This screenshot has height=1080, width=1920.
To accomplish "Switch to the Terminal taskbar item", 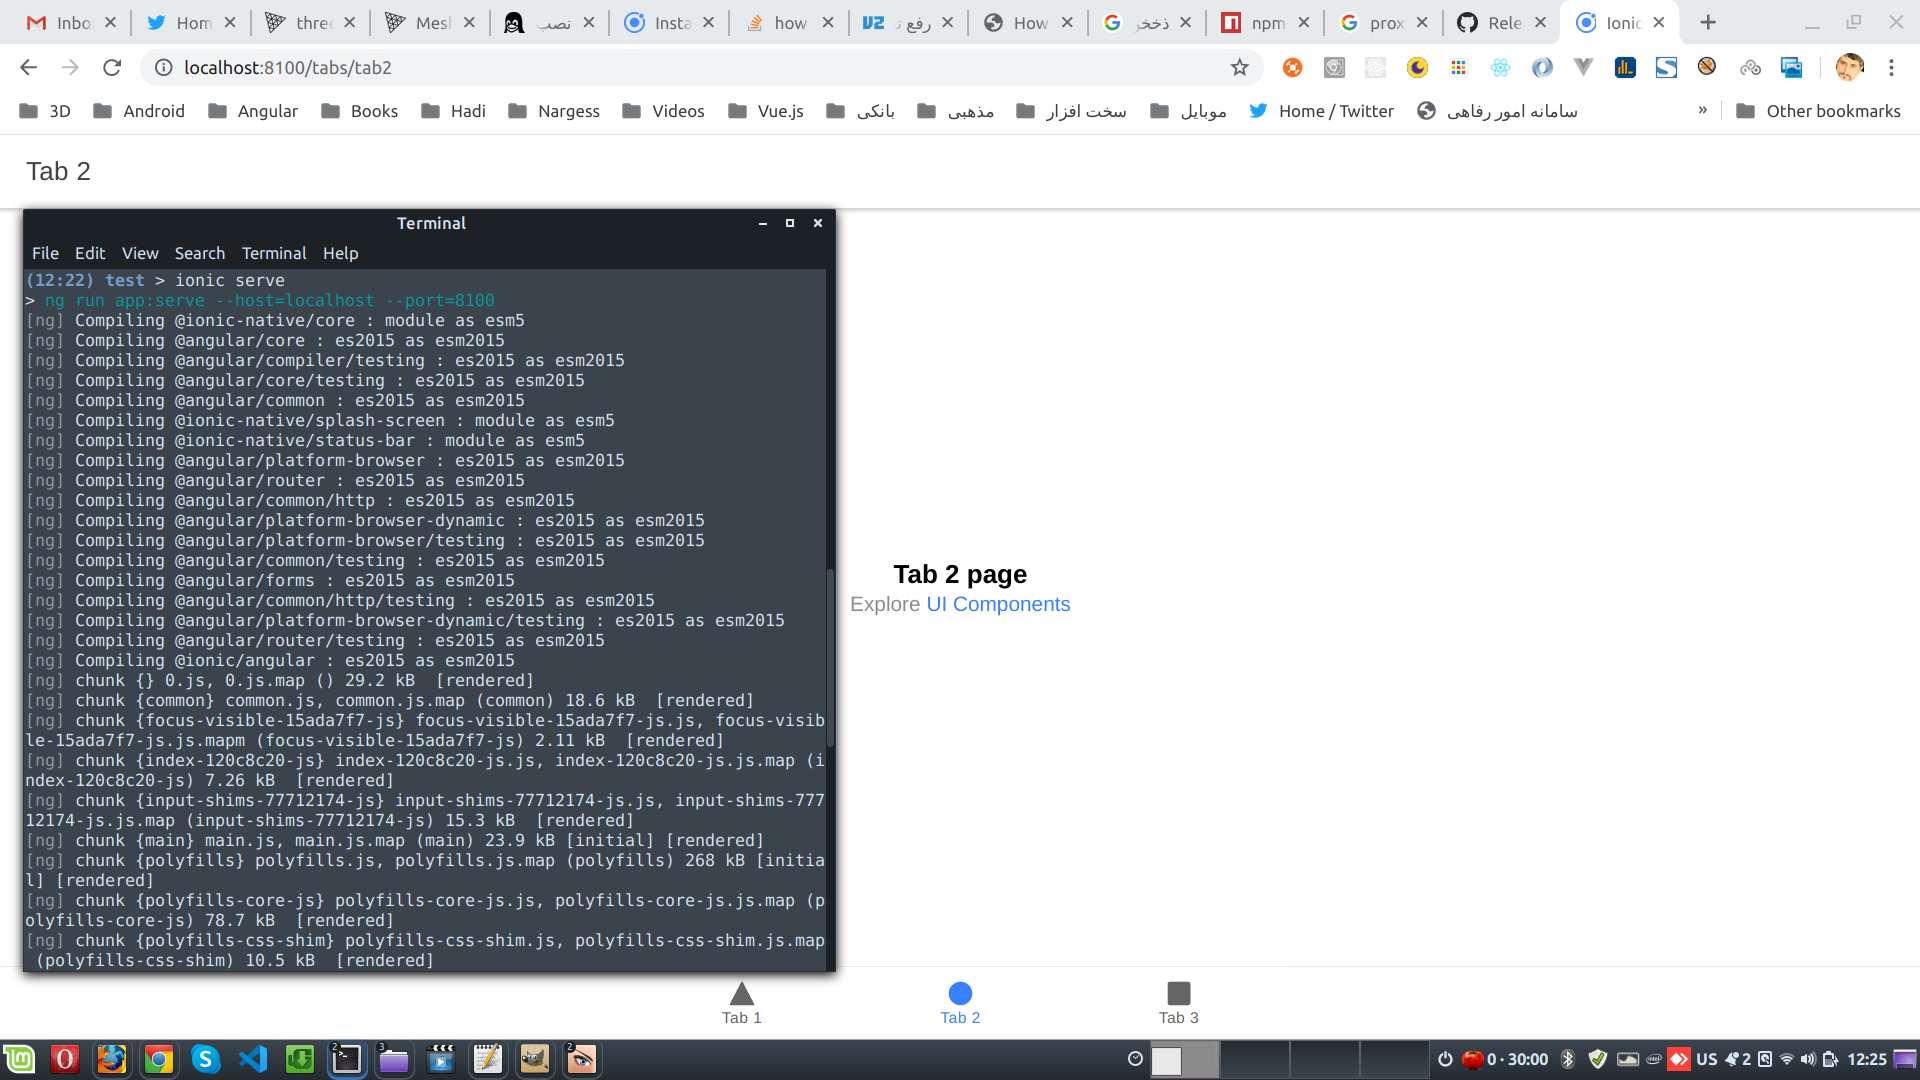I will (x=347, y=1059).
